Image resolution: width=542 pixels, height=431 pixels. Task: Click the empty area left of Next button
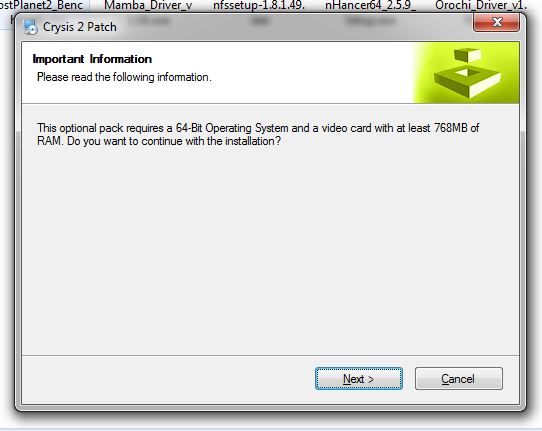tap(166, 378)
